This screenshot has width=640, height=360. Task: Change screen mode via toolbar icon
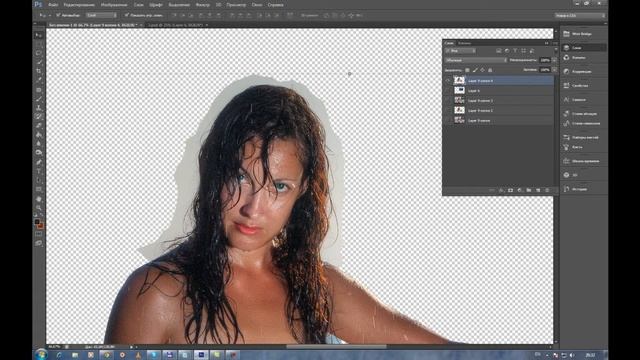[x=38, y=243]
